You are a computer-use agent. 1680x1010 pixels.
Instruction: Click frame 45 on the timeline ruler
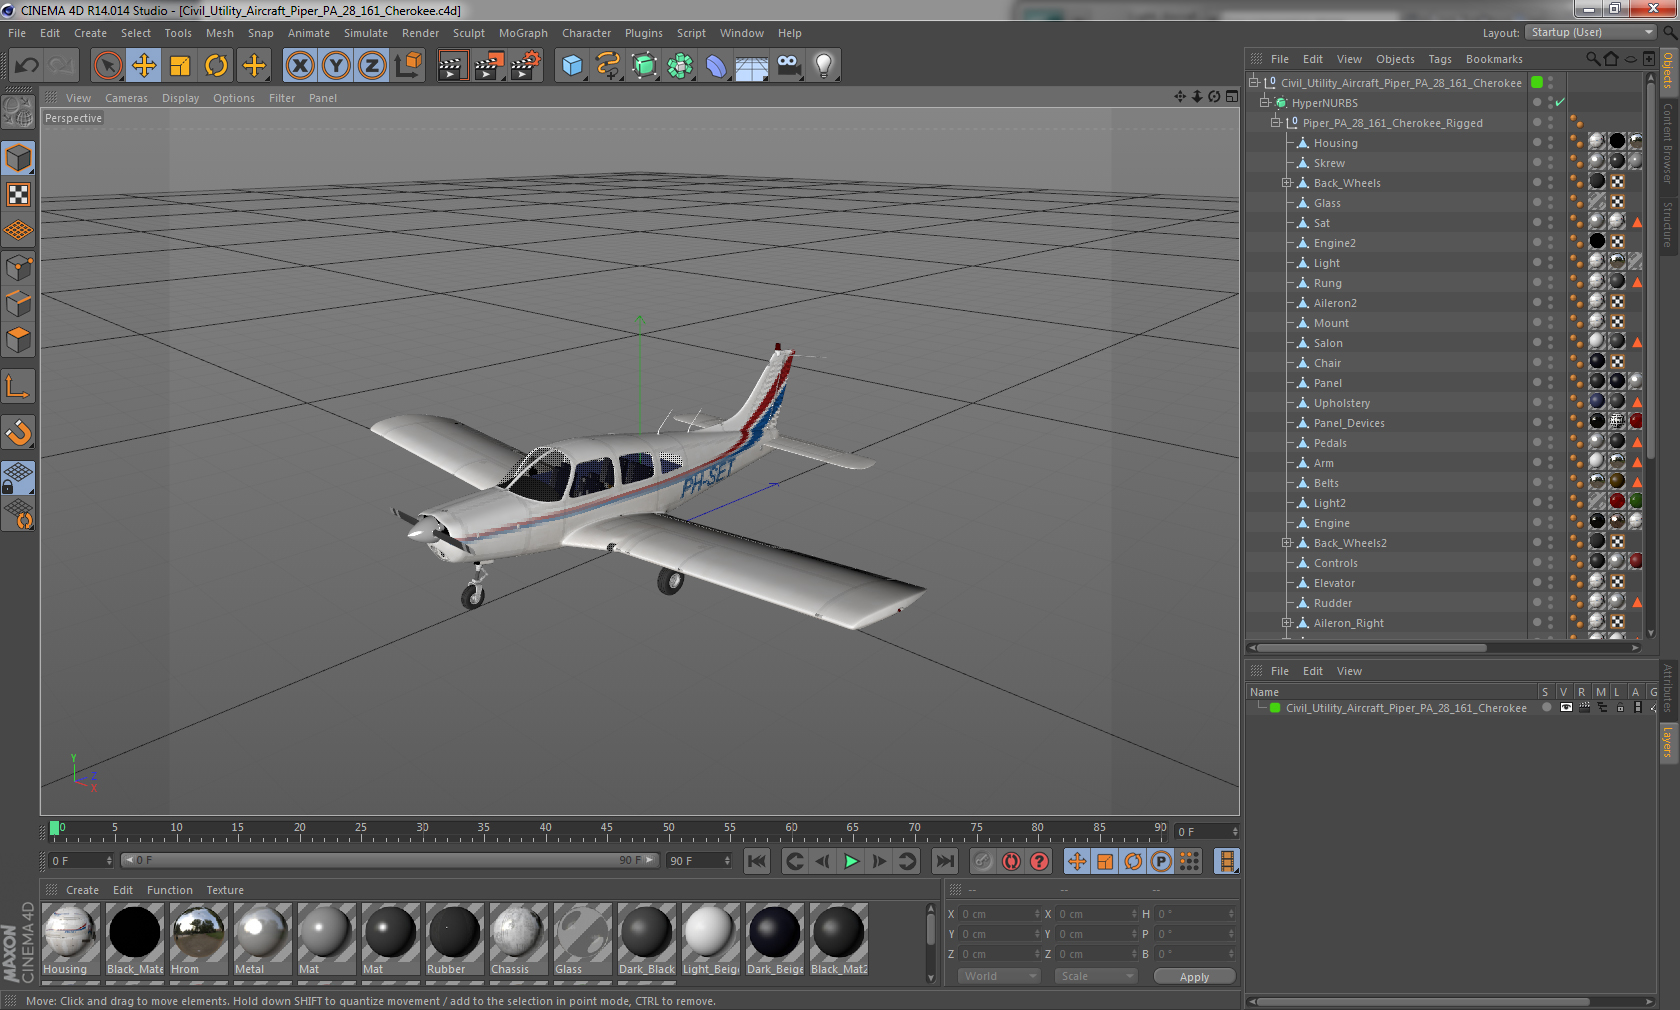click(607, 829)
